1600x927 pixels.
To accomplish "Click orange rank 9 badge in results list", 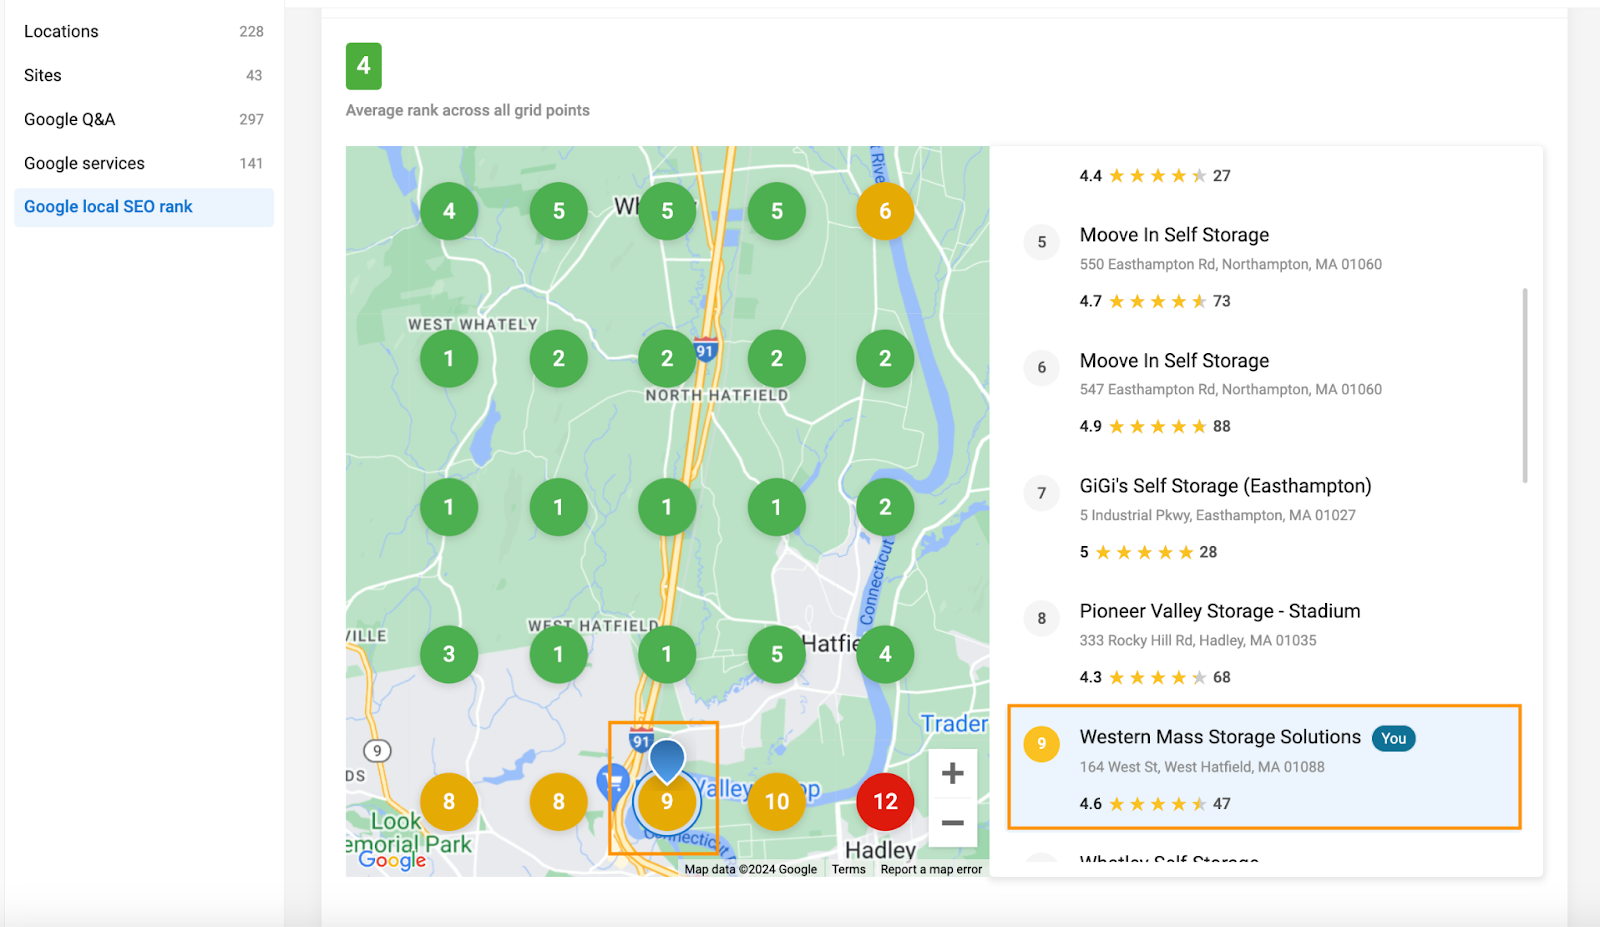I will [1042, 744].
